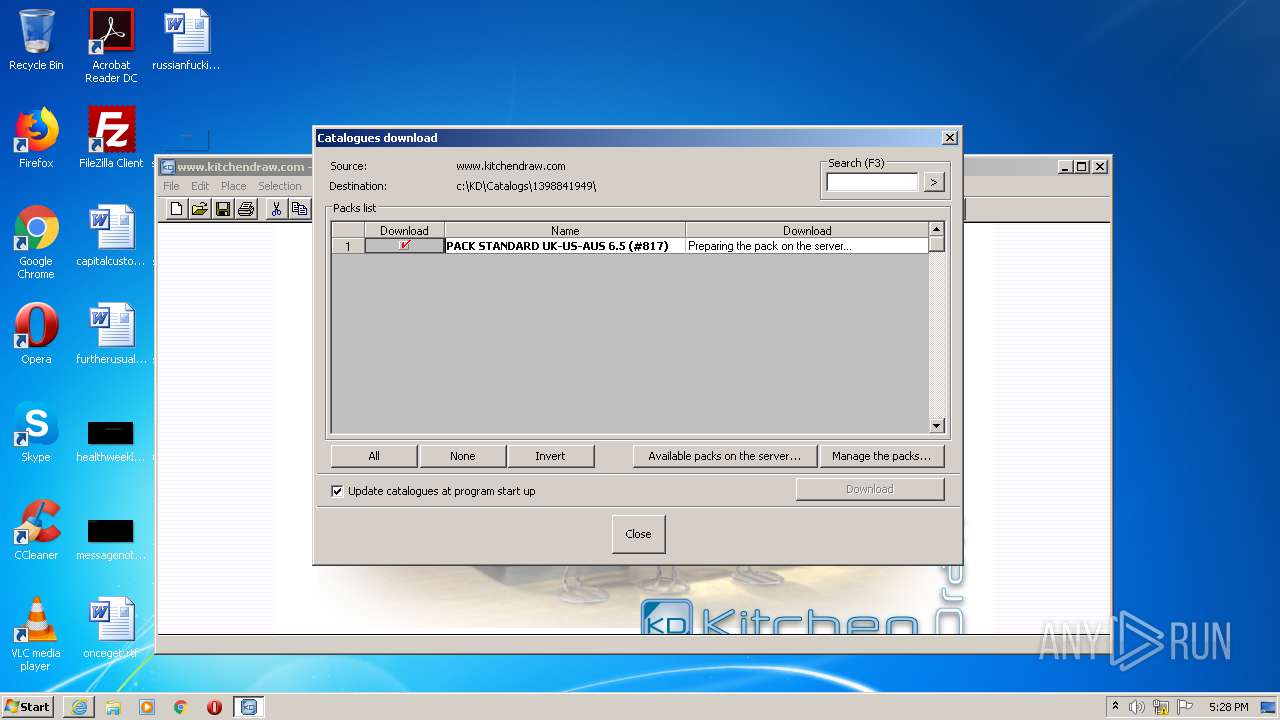Open Chrome from the taskbar
1280x720 pixels.
(181, 707)
